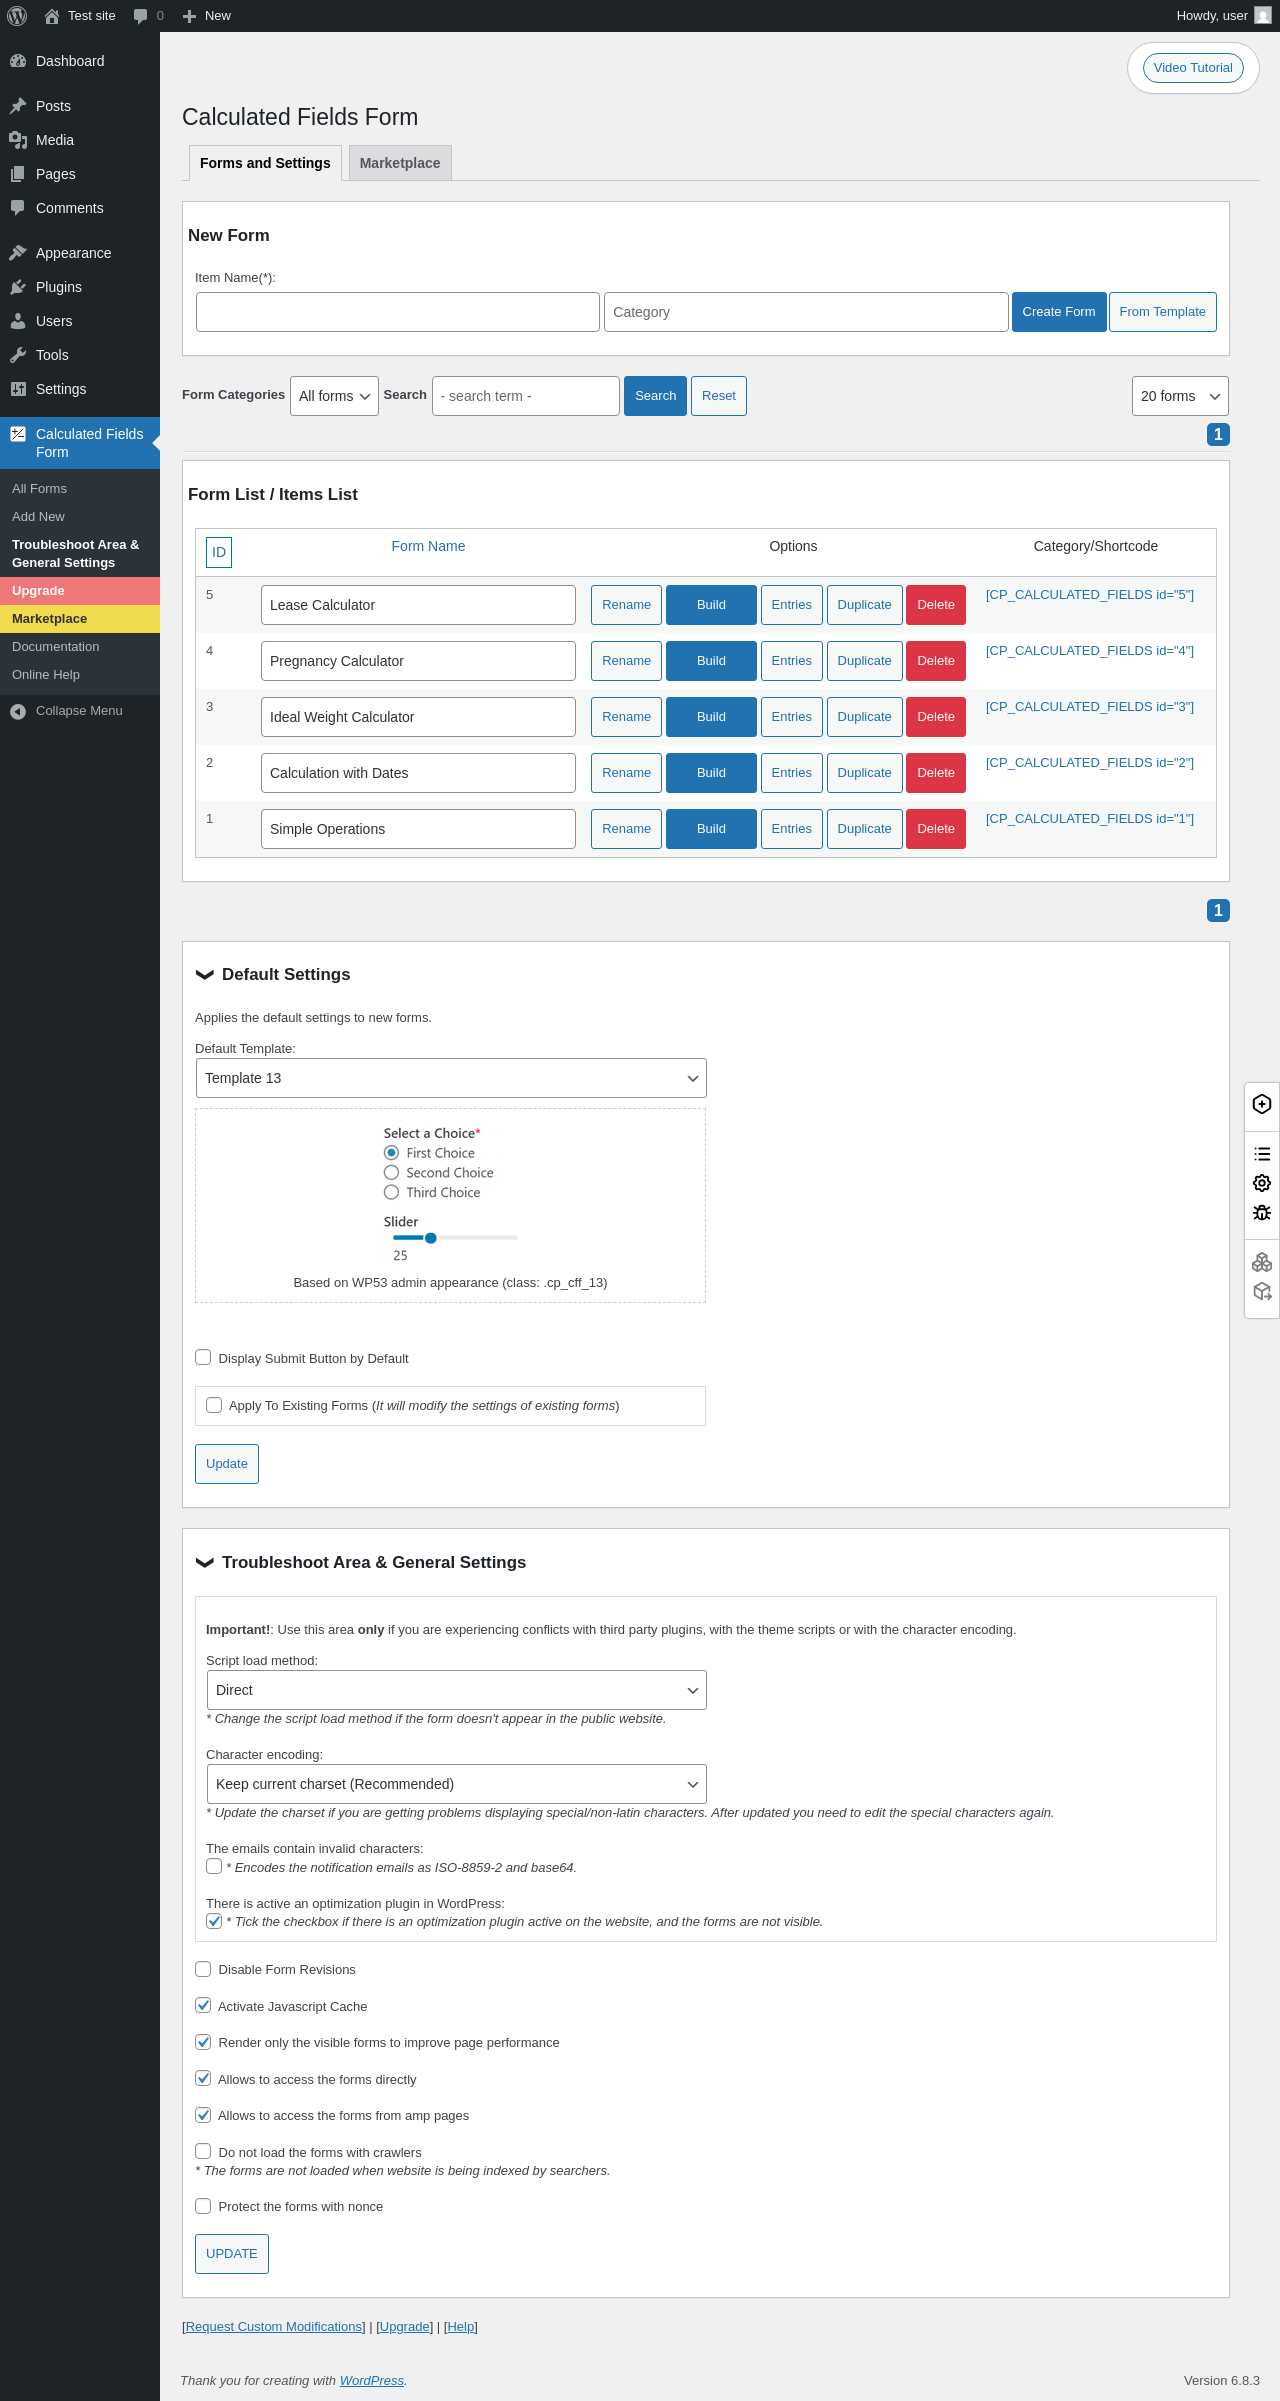The height and width of the screenshot is (2401, 1280).
Task: Click the Calculated Fields Form sidebar icon
Action: [x=18, y=434]
